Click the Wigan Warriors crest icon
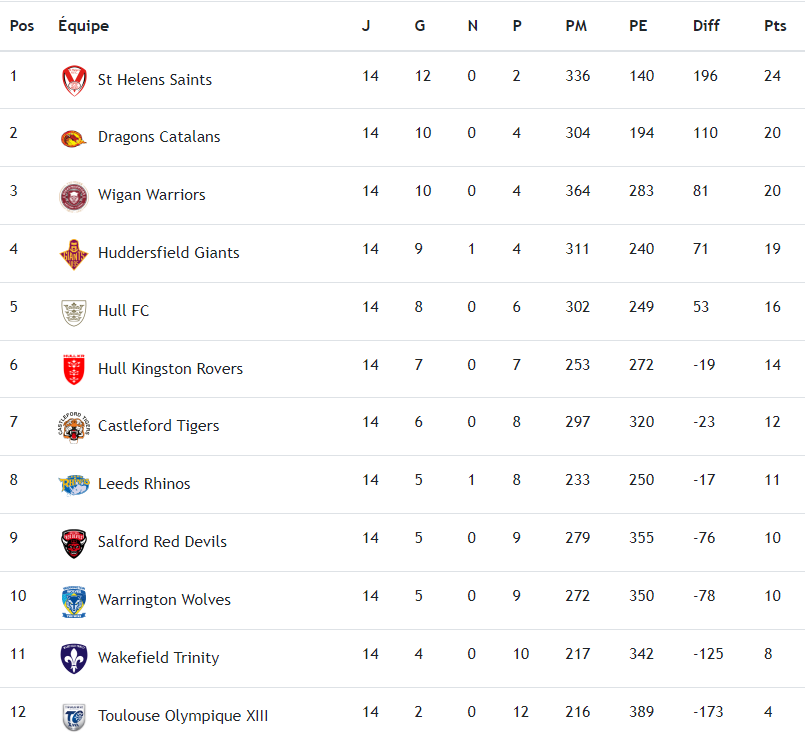 73,196
